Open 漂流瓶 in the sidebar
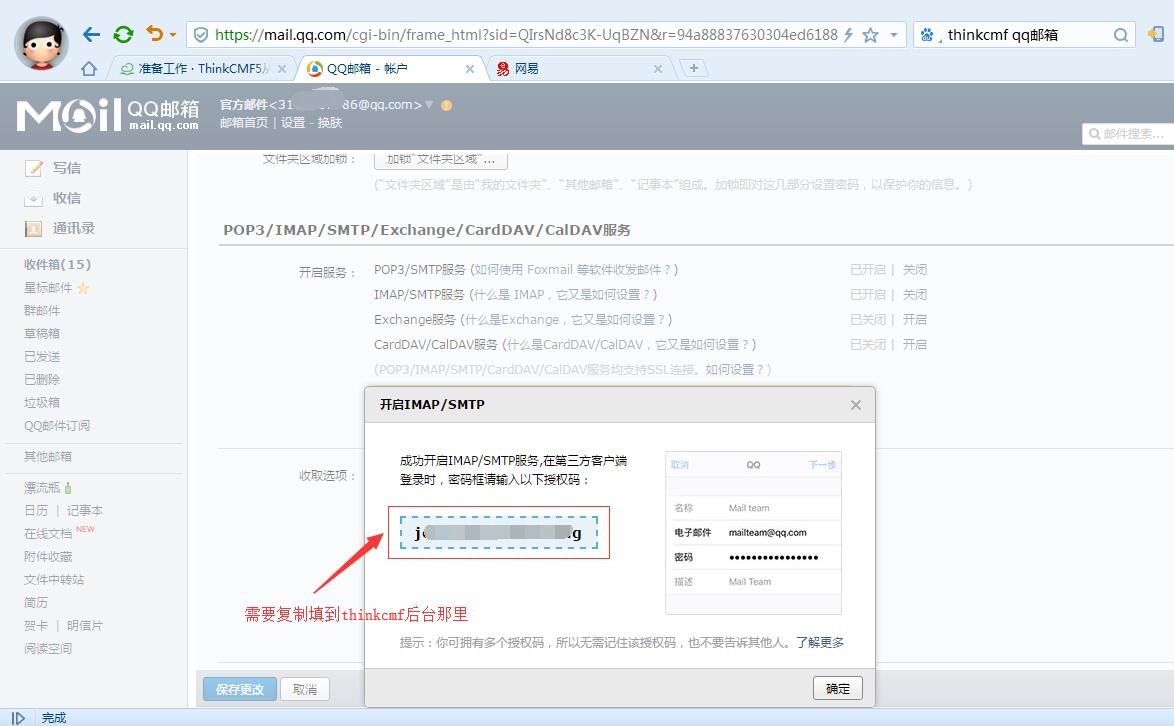1174x726 pixels. [x=42, y=488]
